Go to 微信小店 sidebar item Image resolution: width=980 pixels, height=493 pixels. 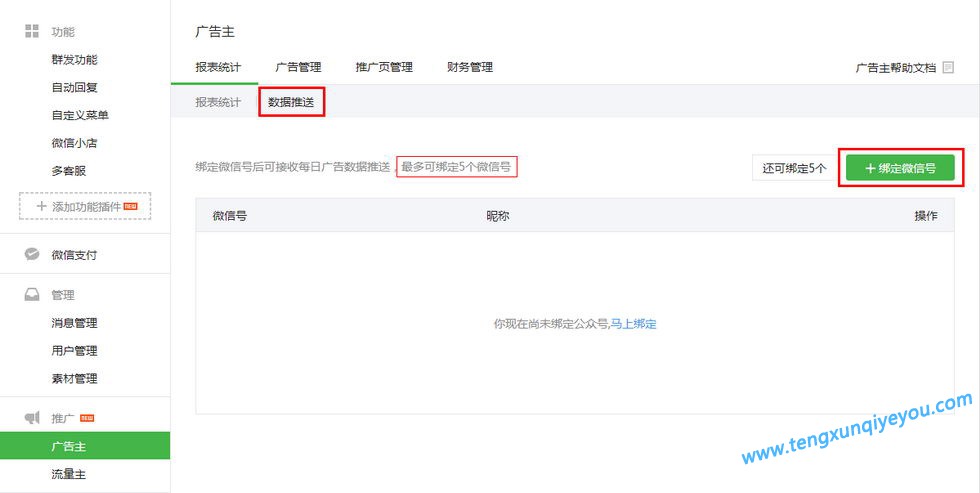pyautogui.click(x=74, y=143)
